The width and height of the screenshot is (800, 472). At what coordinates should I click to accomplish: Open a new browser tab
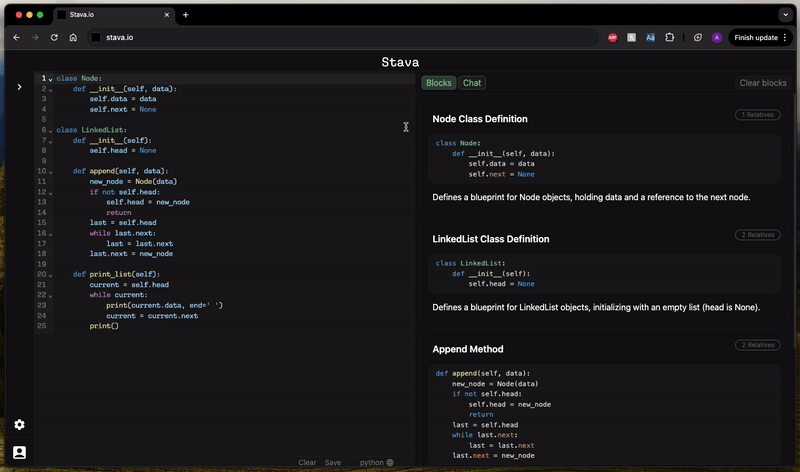coord(186,15)
